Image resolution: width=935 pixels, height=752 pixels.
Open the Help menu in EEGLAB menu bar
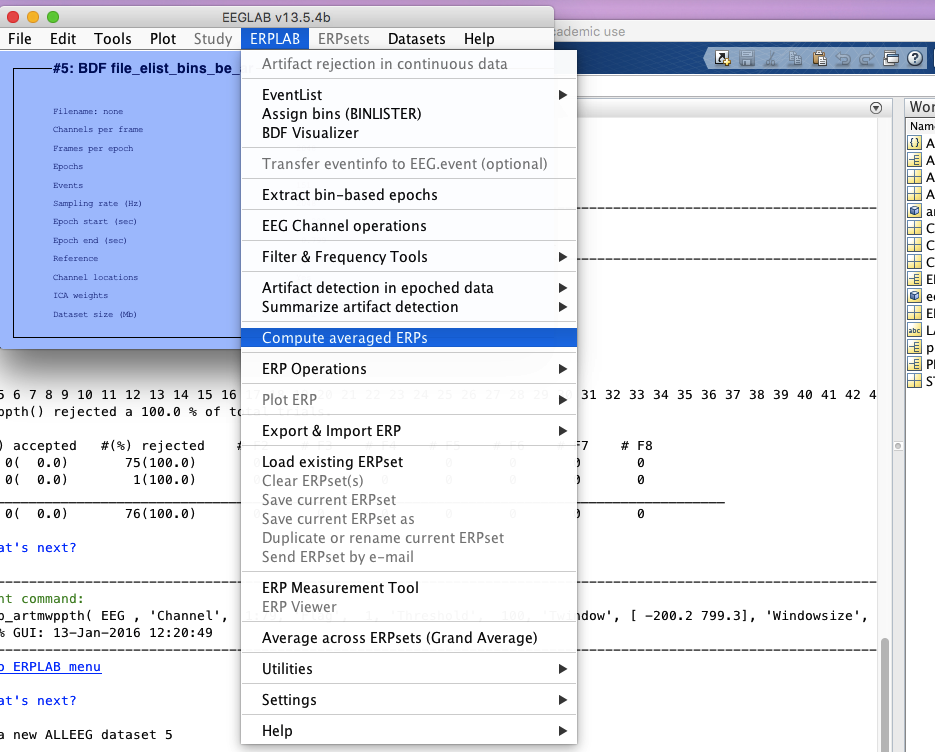click(x=479, y=39)
